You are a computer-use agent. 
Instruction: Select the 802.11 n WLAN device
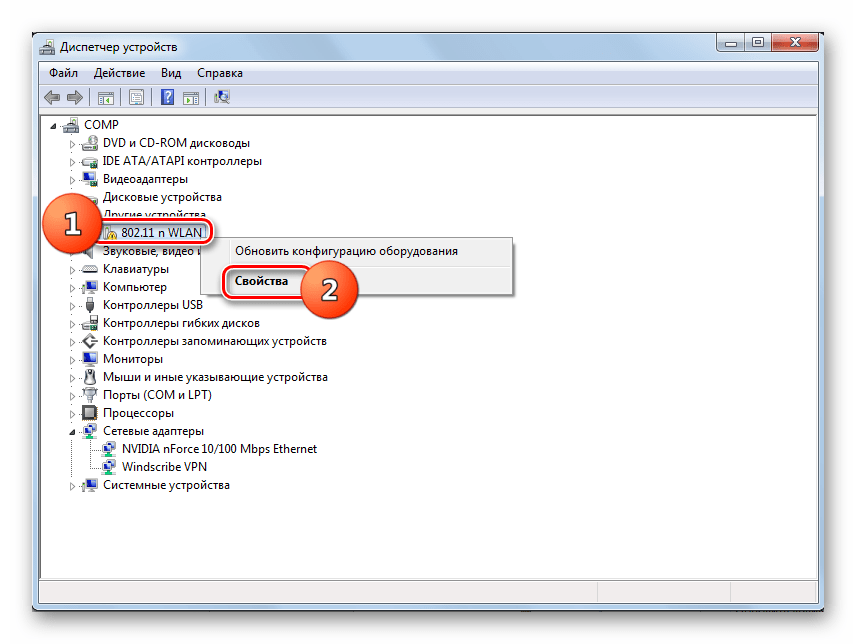(162, 233)
